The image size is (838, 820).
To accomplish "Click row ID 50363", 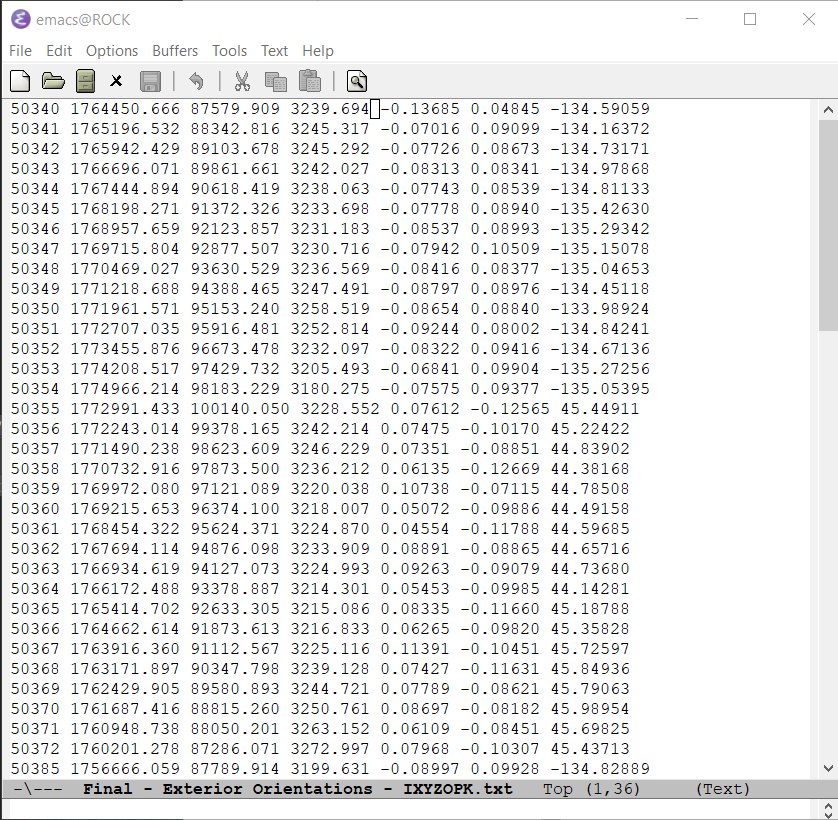I will pos(35,569).
